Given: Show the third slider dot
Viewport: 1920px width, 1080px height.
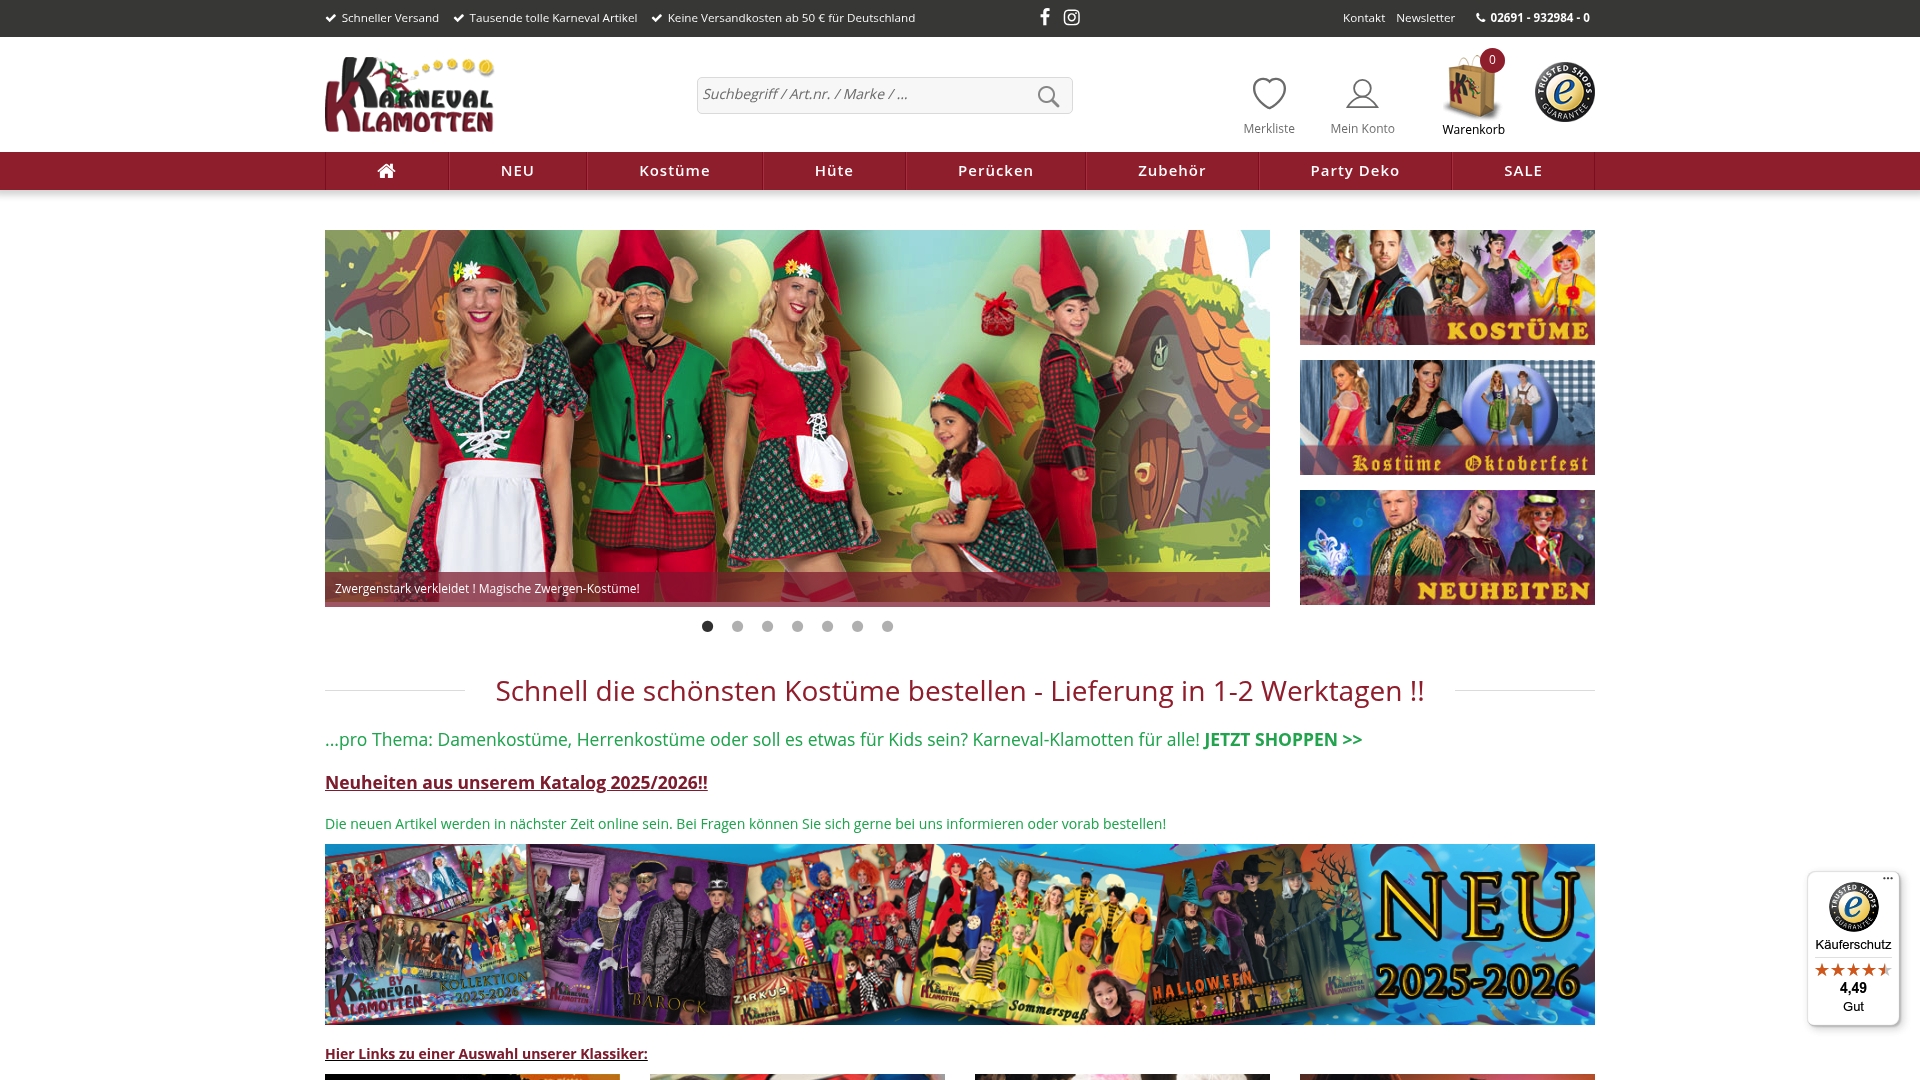Looking at the screenshot, I should coord(768,627).
